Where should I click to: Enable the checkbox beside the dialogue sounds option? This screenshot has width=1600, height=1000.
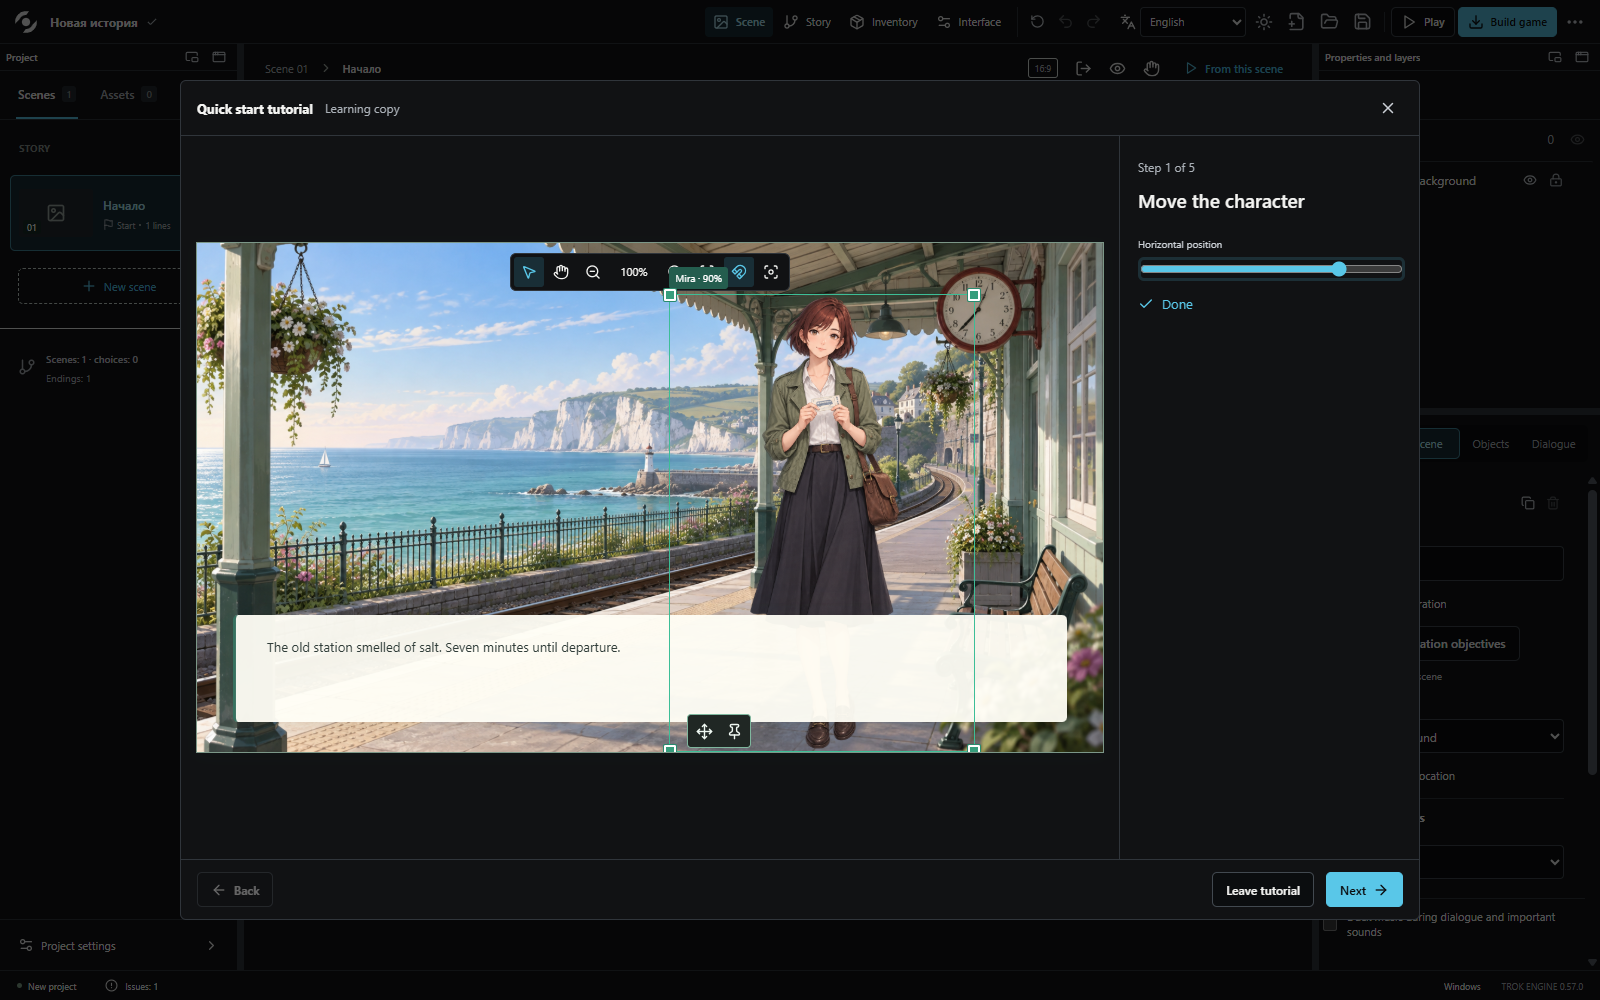click(1330, 924)
